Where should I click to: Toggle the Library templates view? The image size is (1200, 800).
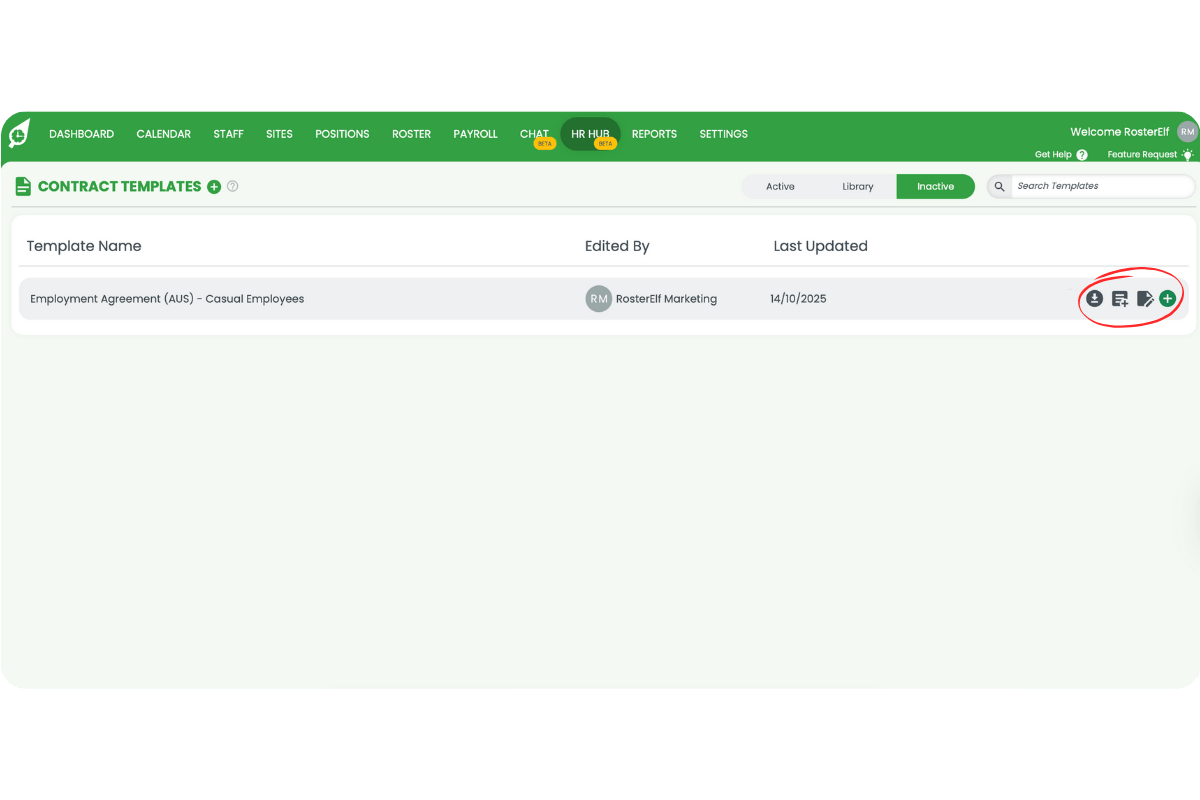coord(858,186)
